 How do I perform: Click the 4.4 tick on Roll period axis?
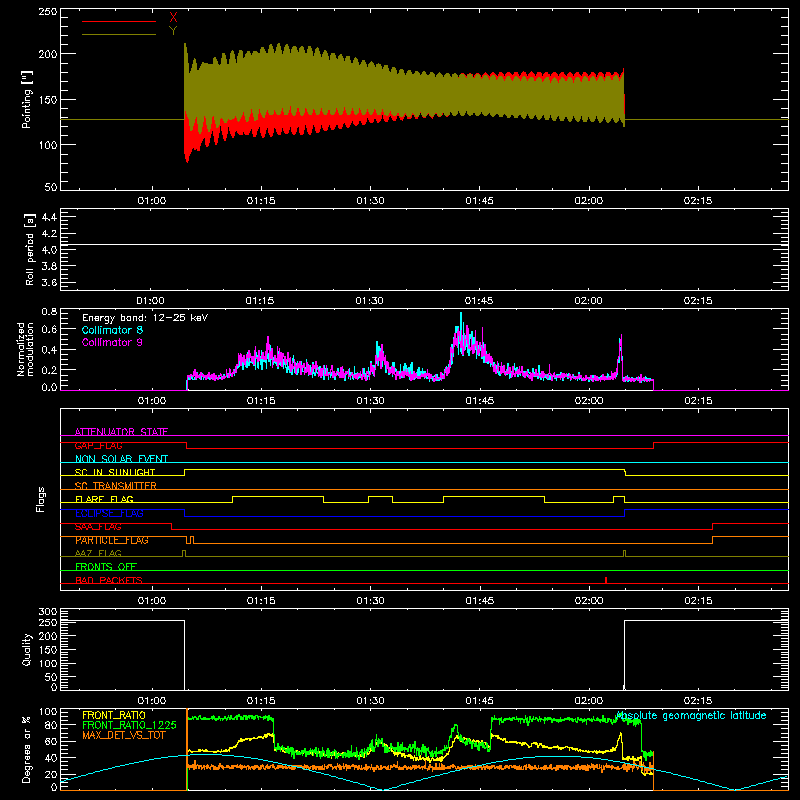point(49,217)
